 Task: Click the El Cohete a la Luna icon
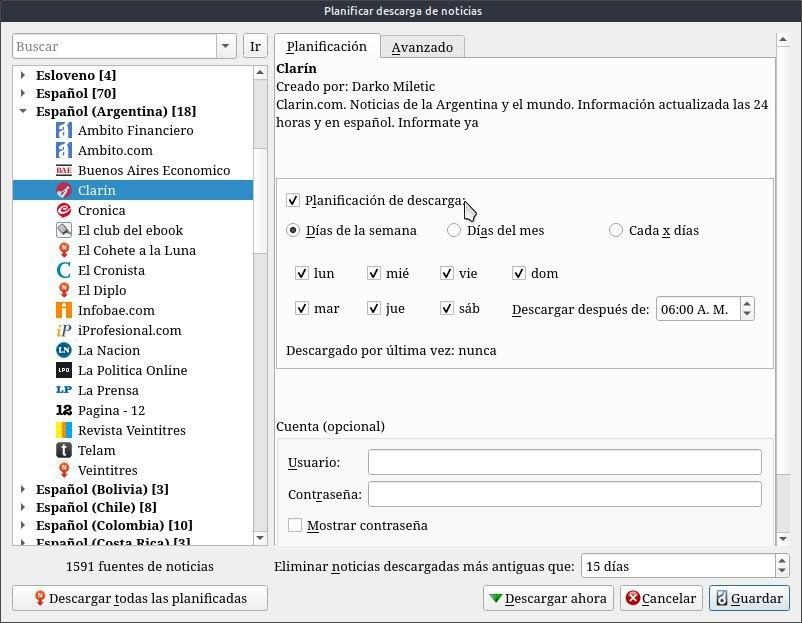(63, 250)
